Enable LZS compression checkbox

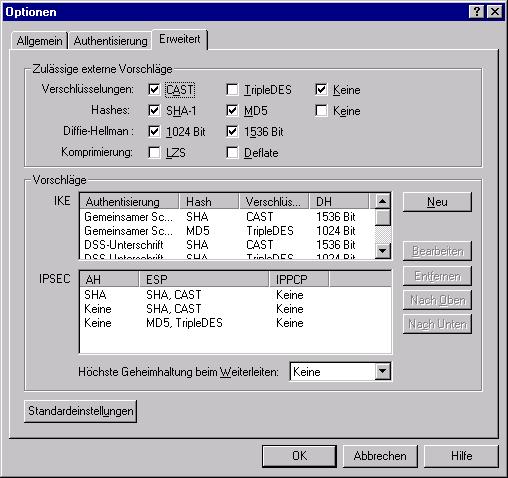click(x=154, y=153)
